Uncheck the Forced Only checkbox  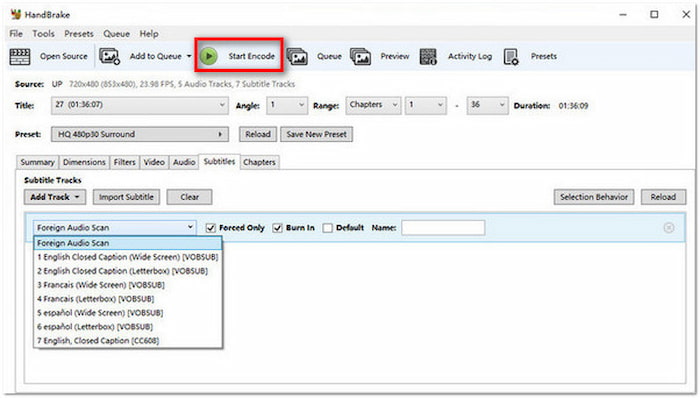coord(211,228)
